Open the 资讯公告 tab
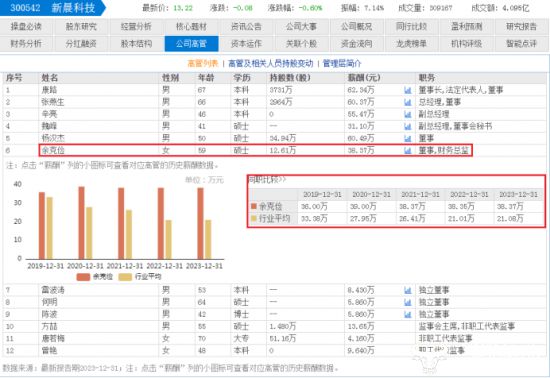The height and width of the screenshot is (378, 550). coord(246,26)
